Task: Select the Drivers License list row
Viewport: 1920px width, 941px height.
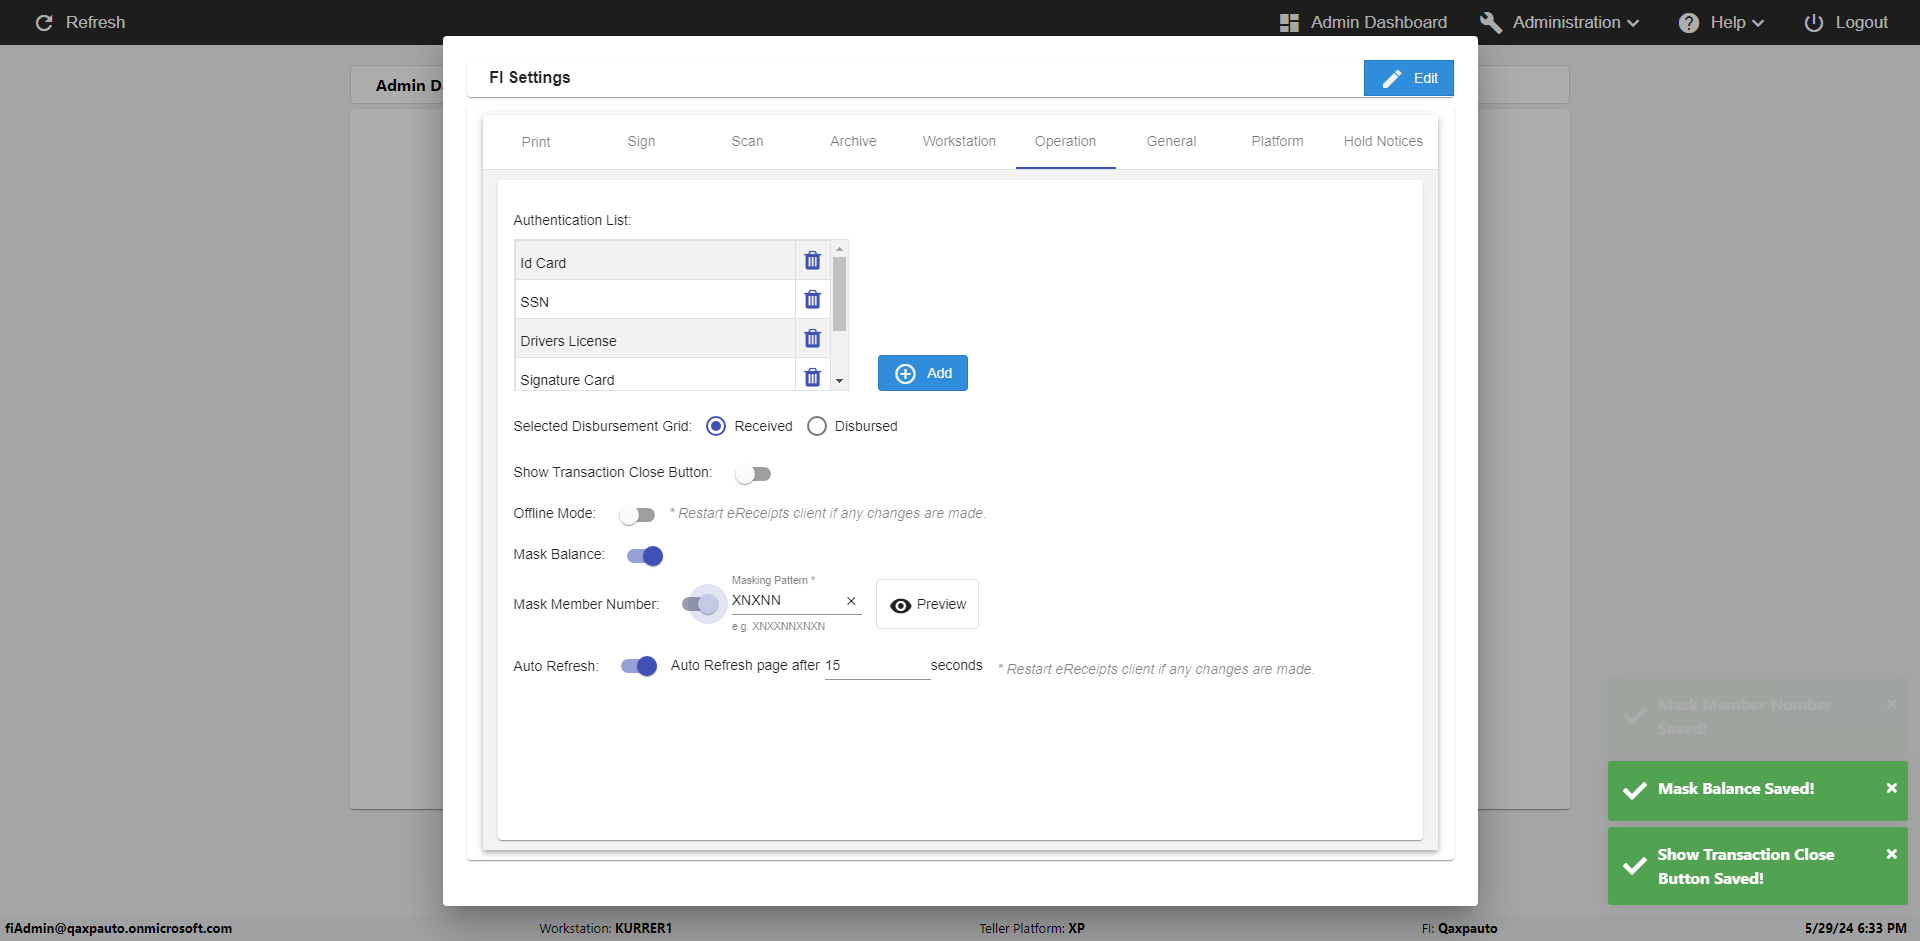Action: (x=654, y=340)
